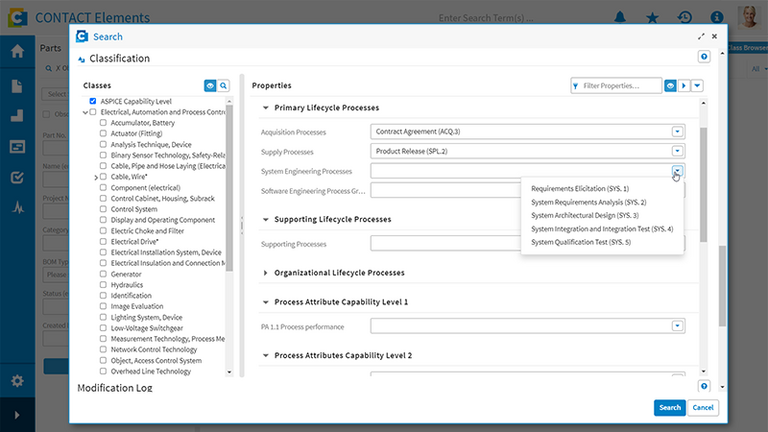The height and width of the screenshot is (432, 768).
Task: Maximize the Search dialog
Action: pos(701,36)
